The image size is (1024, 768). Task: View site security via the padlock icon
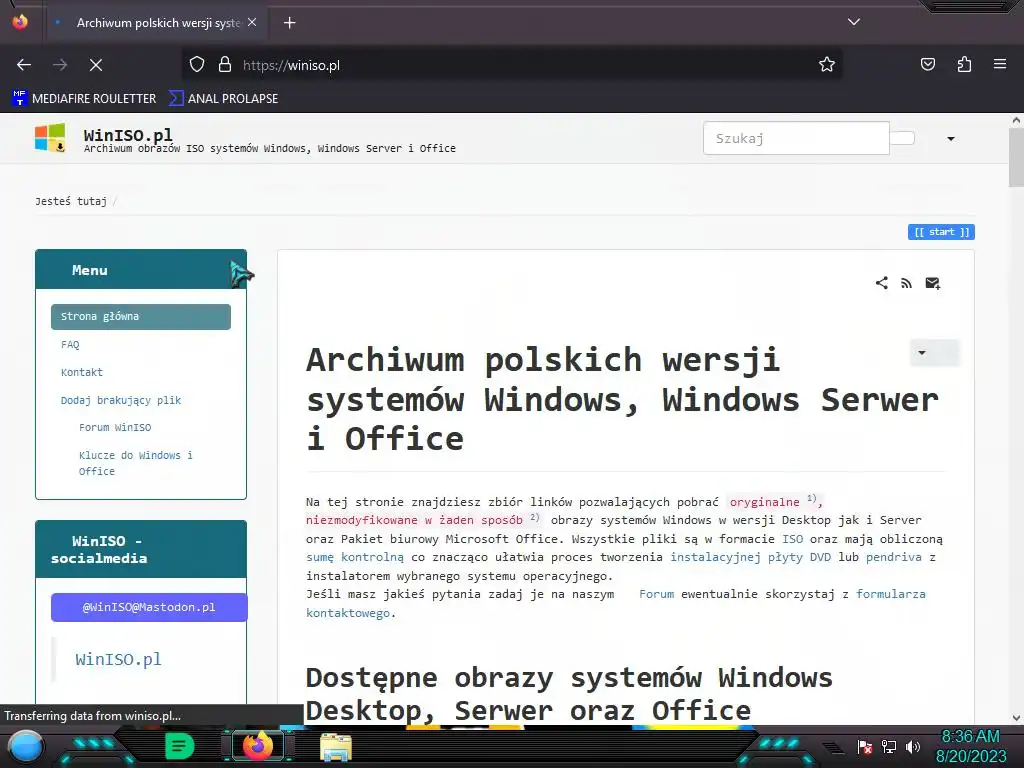tap(225, 65)
